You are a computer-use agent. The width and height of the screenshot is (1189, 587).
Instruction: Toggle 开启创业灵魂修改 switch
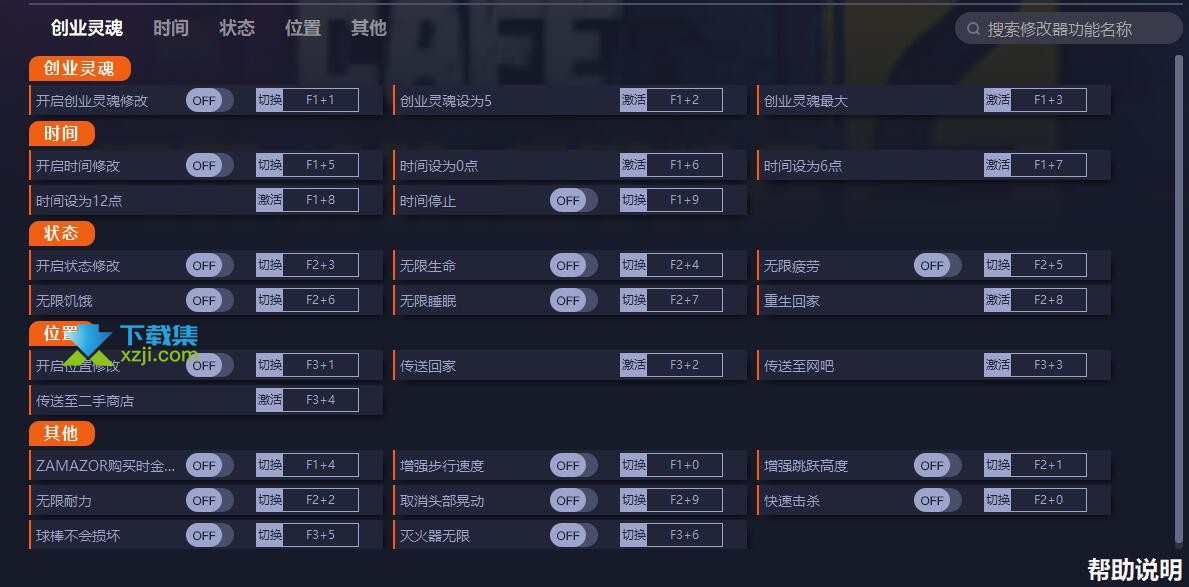click(x=209, y=100)
